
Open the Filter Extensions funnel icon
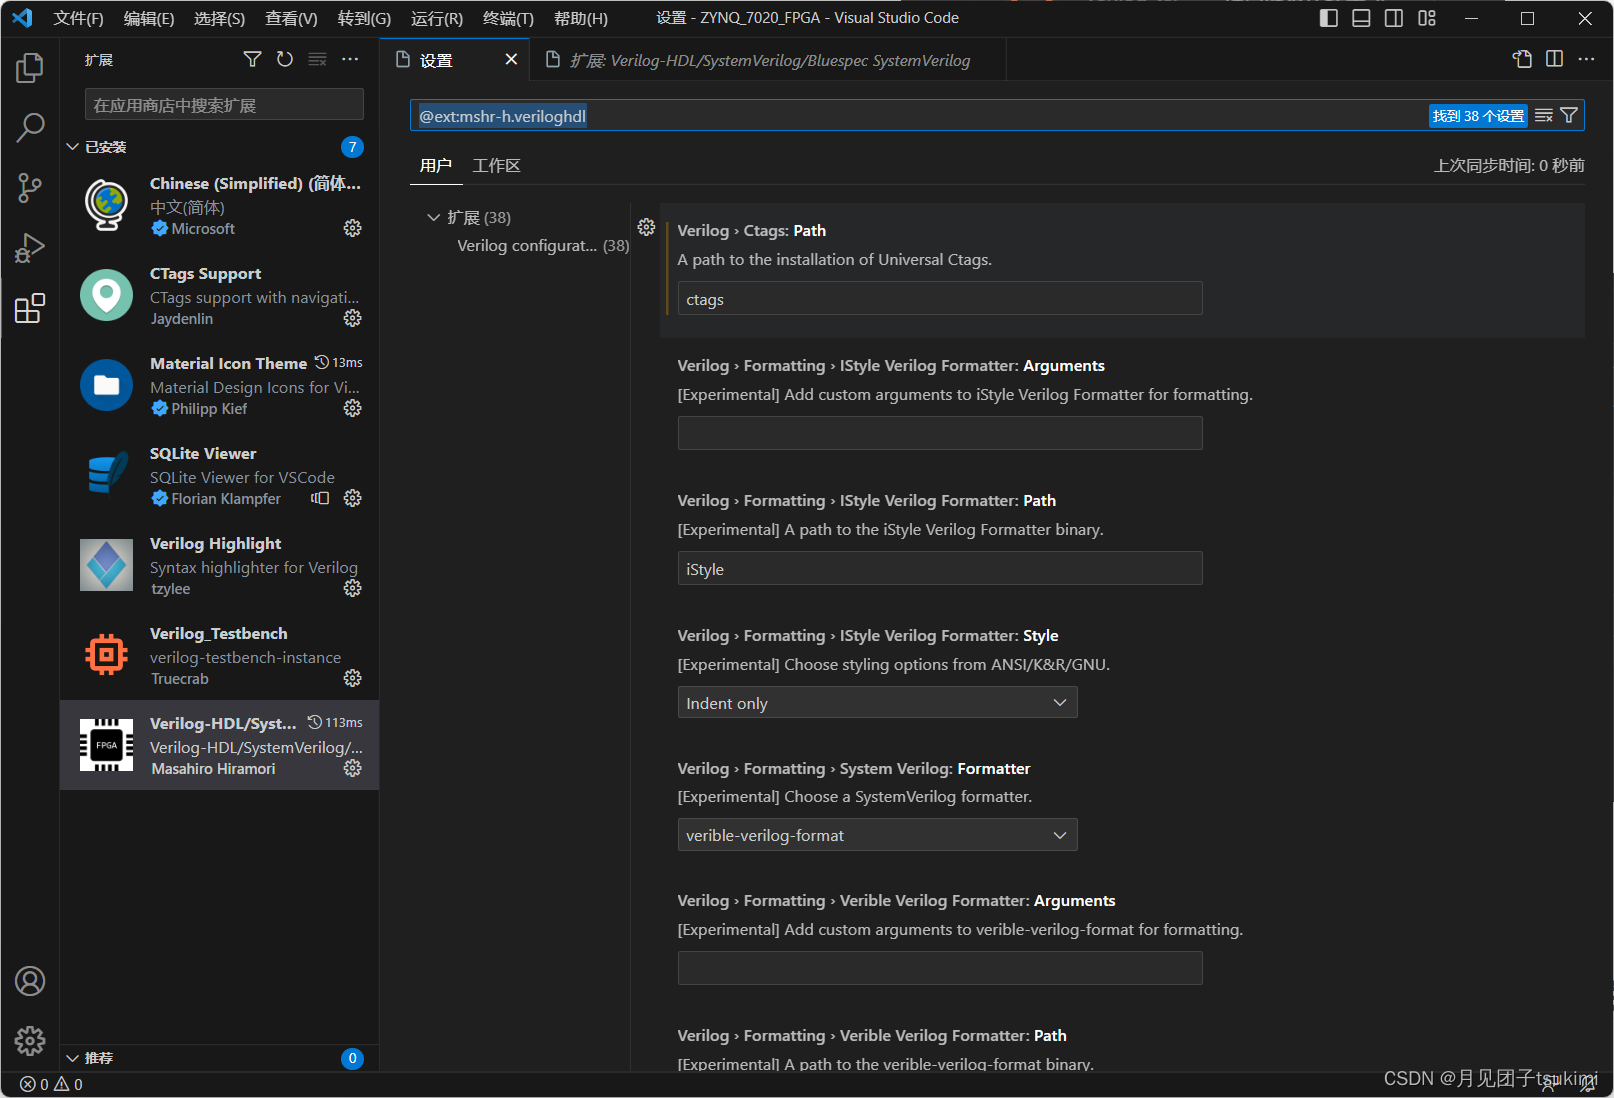pyautogui.click(x=251, y=59)
